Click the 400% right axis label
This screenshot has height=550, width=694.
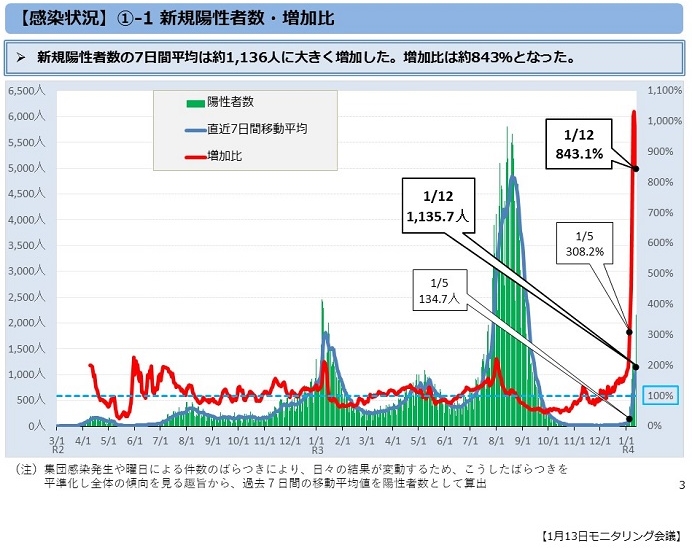coord(660,304)
